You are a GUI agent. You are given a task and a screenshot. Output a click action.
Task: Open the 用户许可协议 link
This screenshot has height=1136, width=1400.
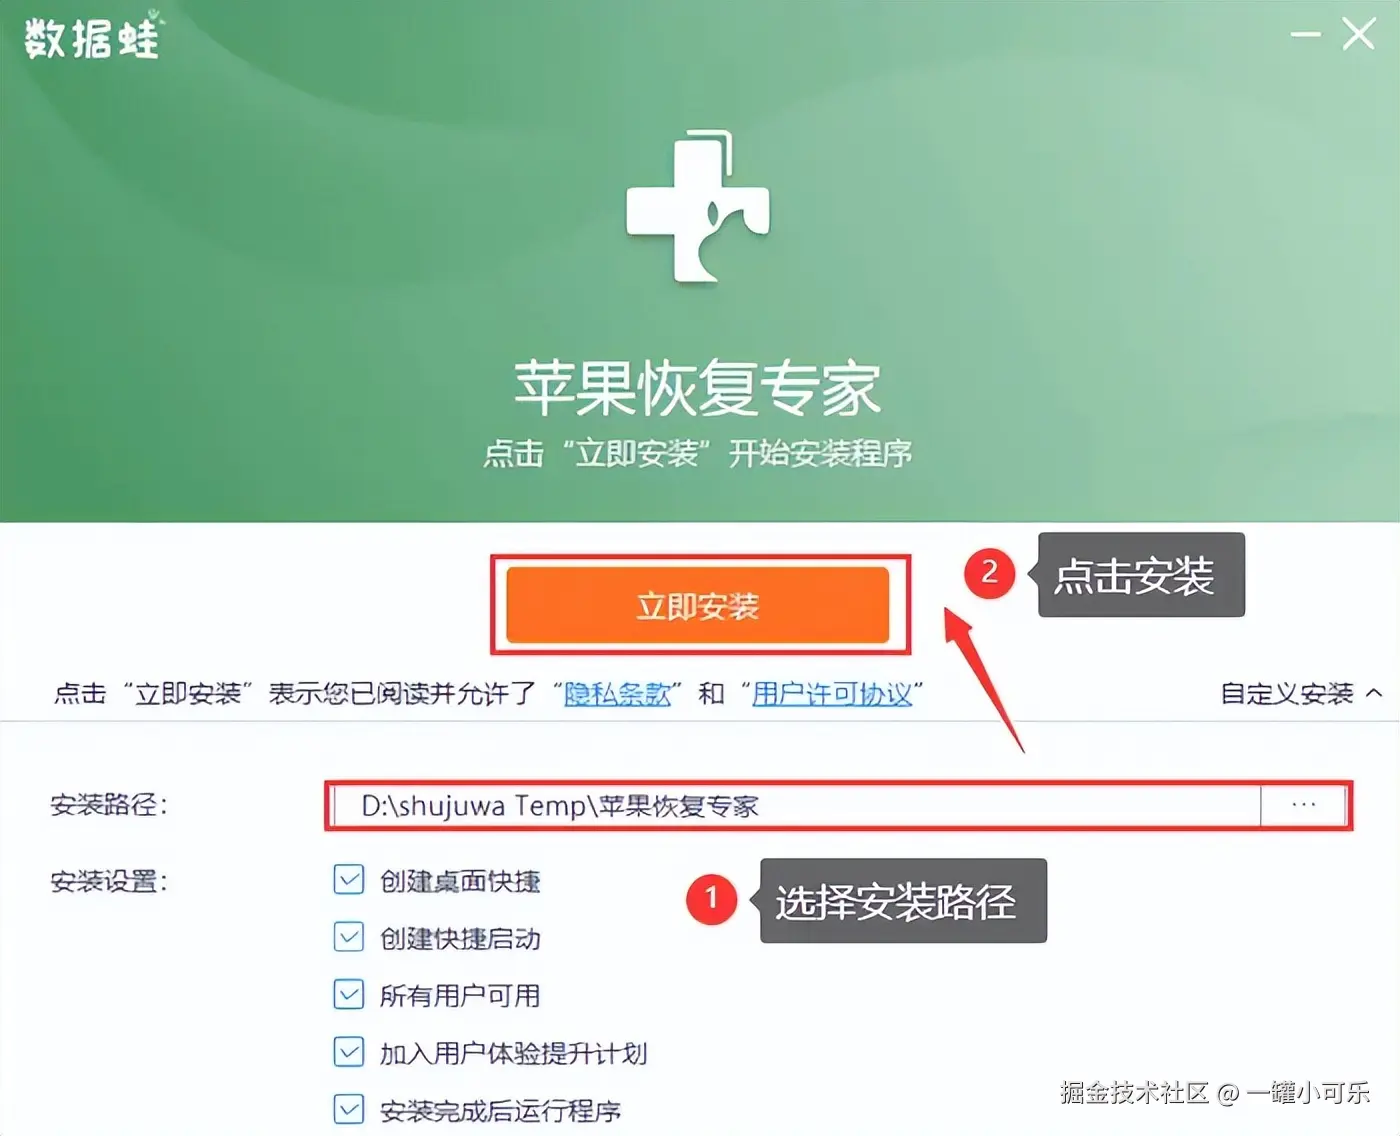pos(832,693)
